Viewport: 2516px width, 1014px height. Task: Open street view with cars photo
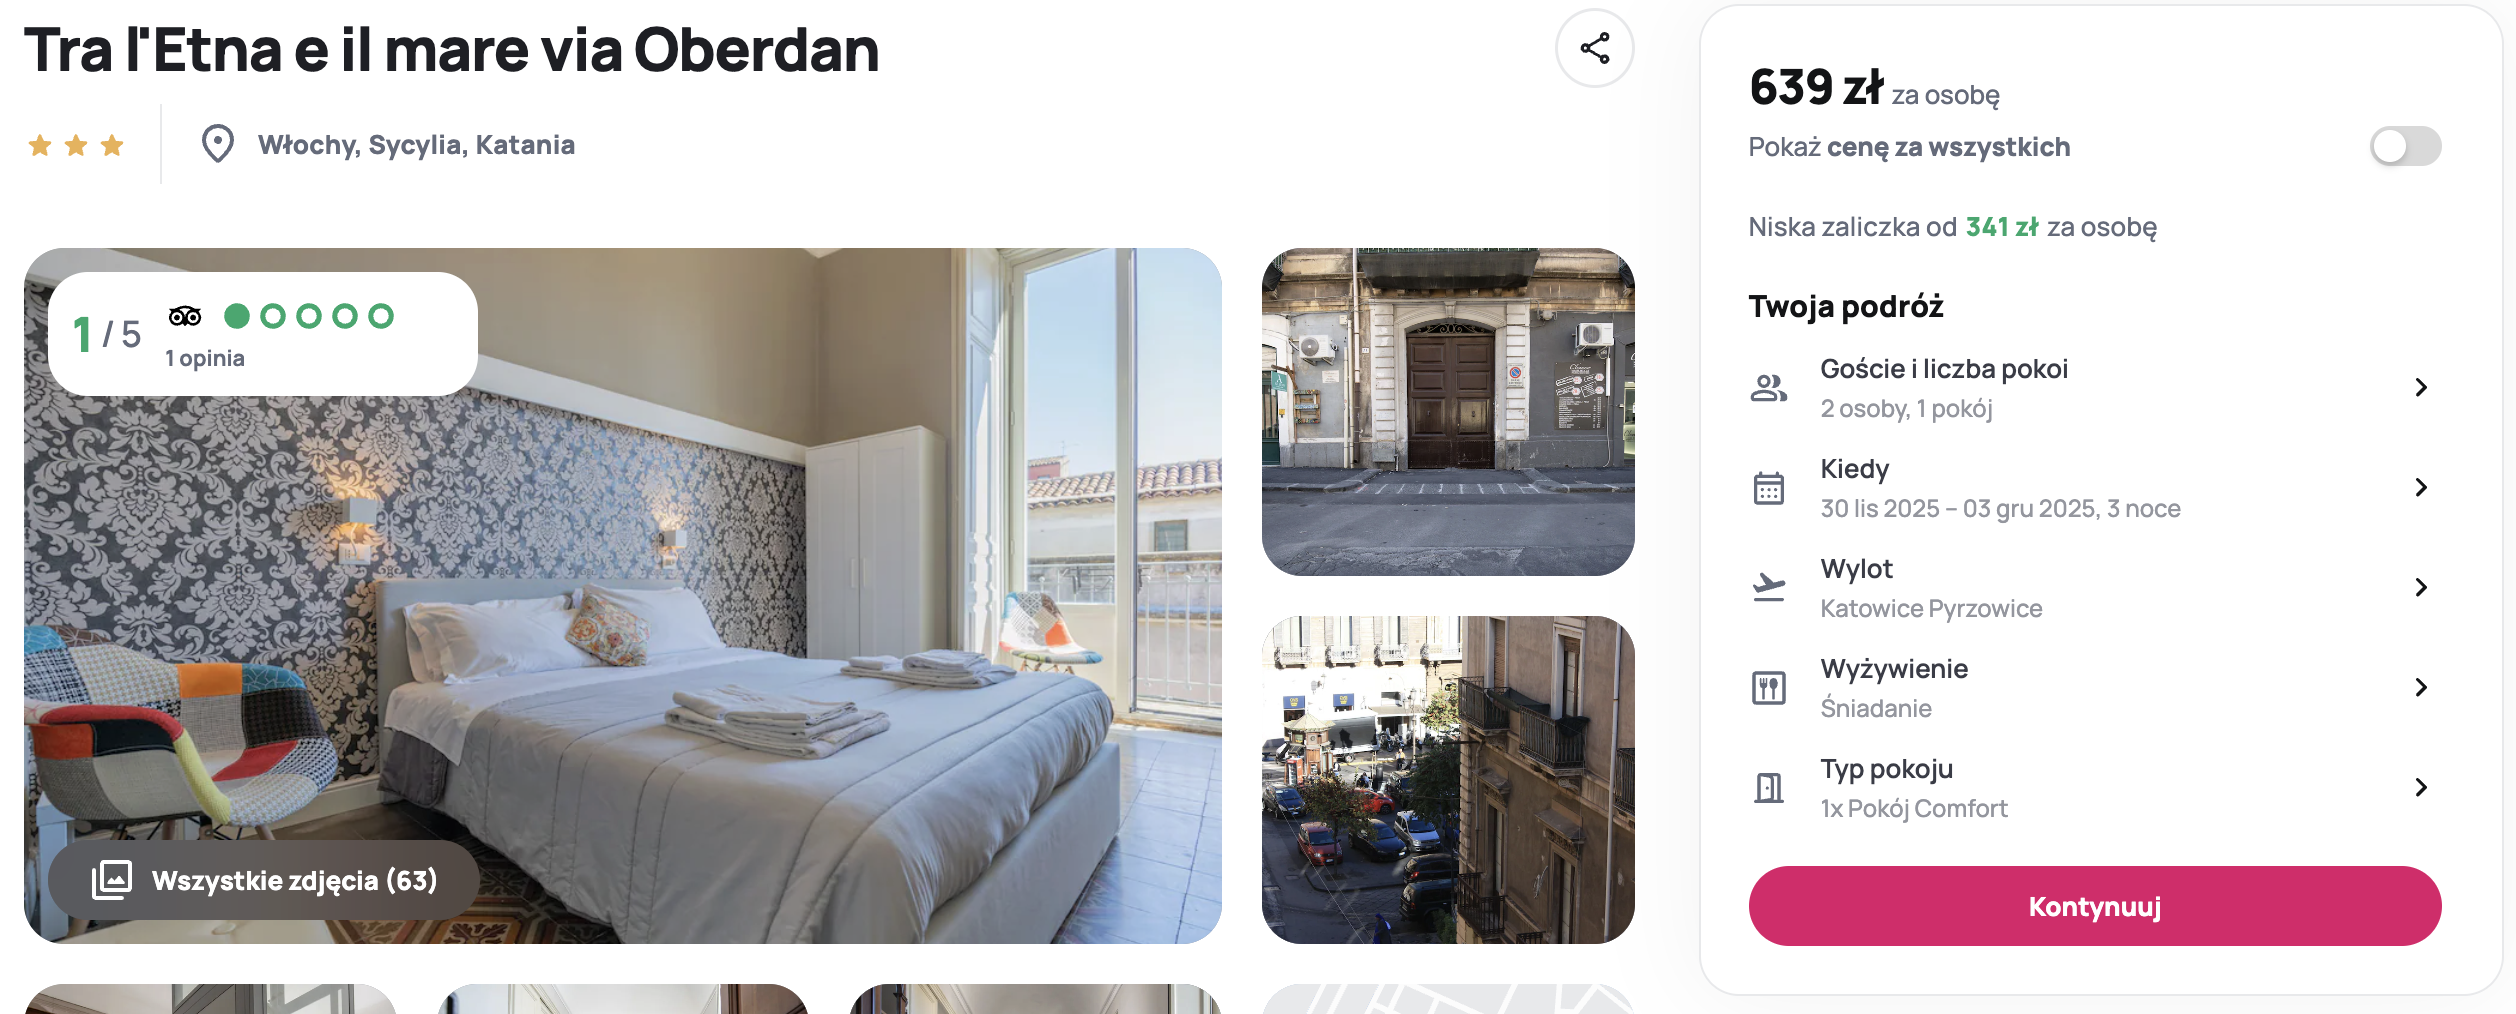(1448, 780)
